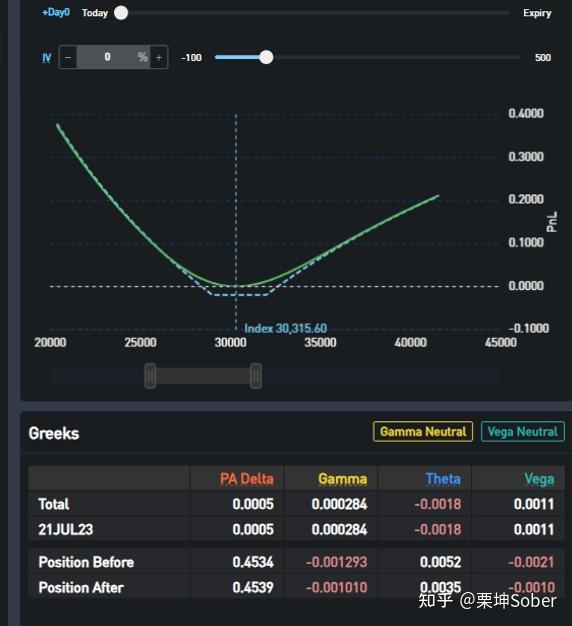Decrease IV with the minus button

pos(68,57)
